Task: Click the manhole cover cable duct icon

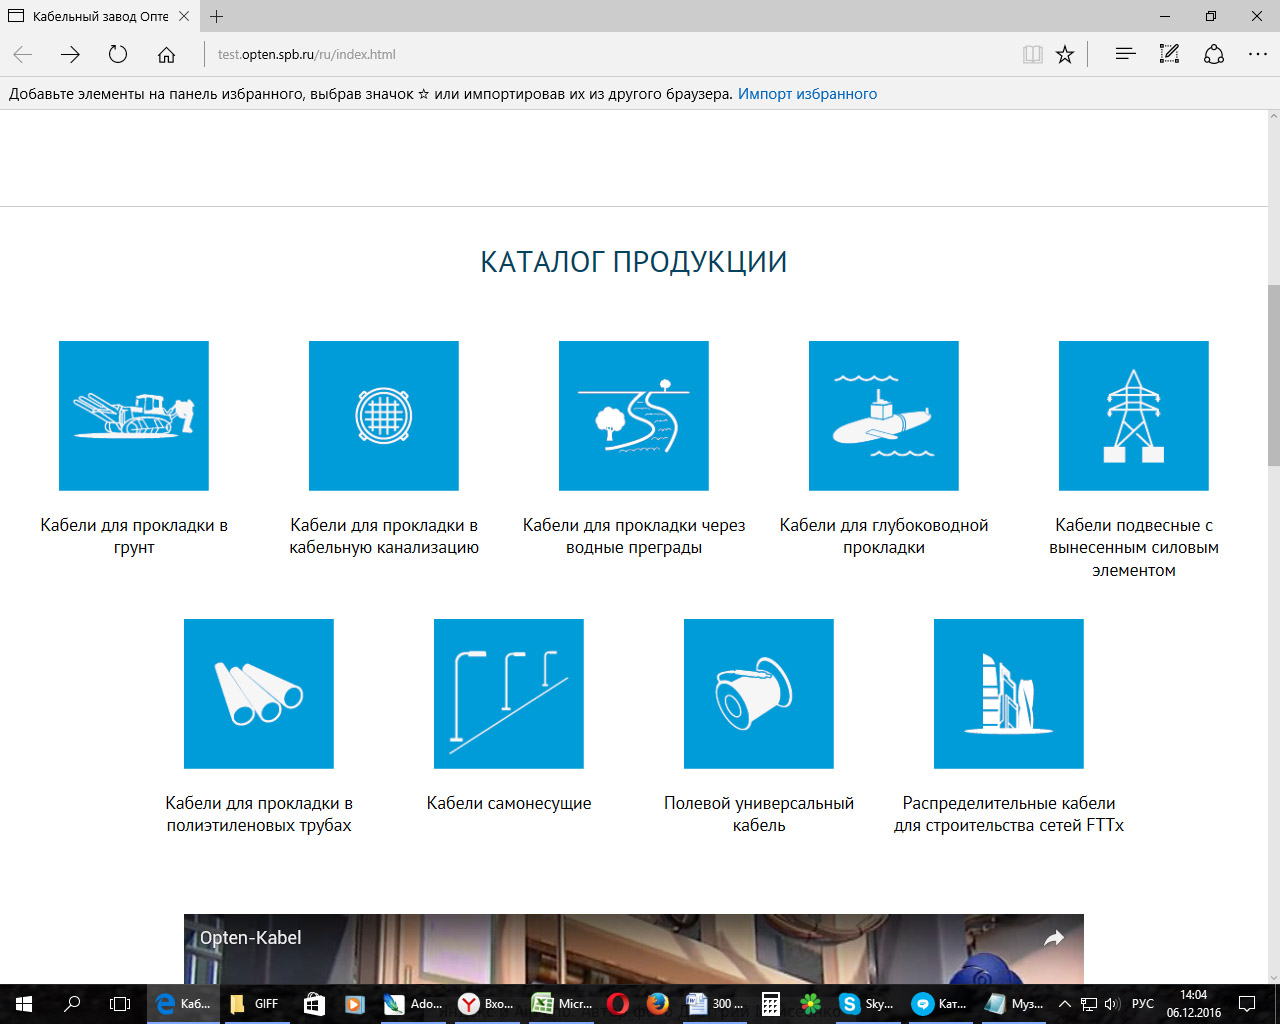Action: pyautogui.click(x=384, y=416)
